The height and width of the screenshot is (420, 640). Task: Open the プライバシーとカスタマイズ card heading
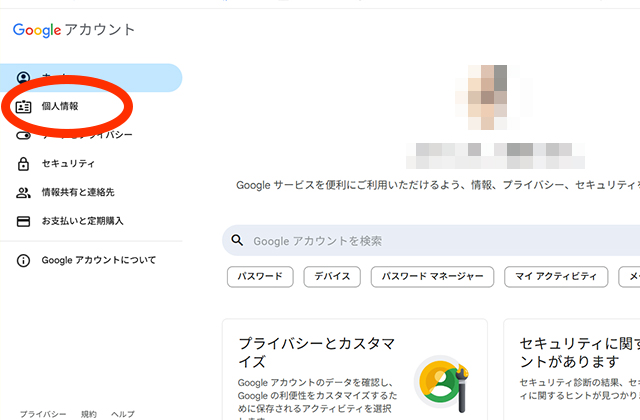pos(317,352)
